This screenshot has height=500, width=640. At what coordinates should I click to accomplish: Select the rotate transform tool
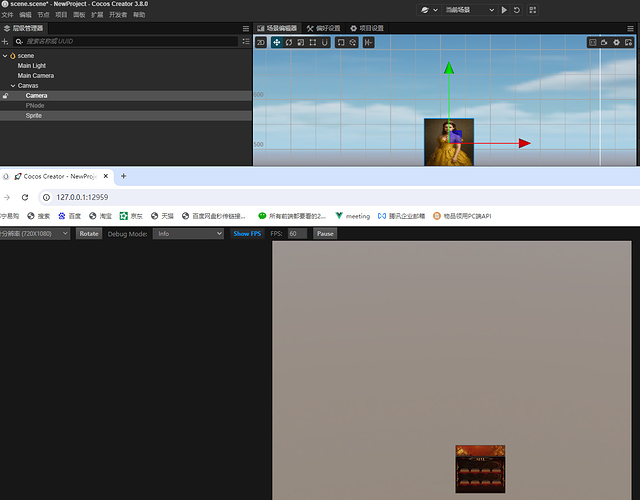pyautogui.click(x=289, y=42)
